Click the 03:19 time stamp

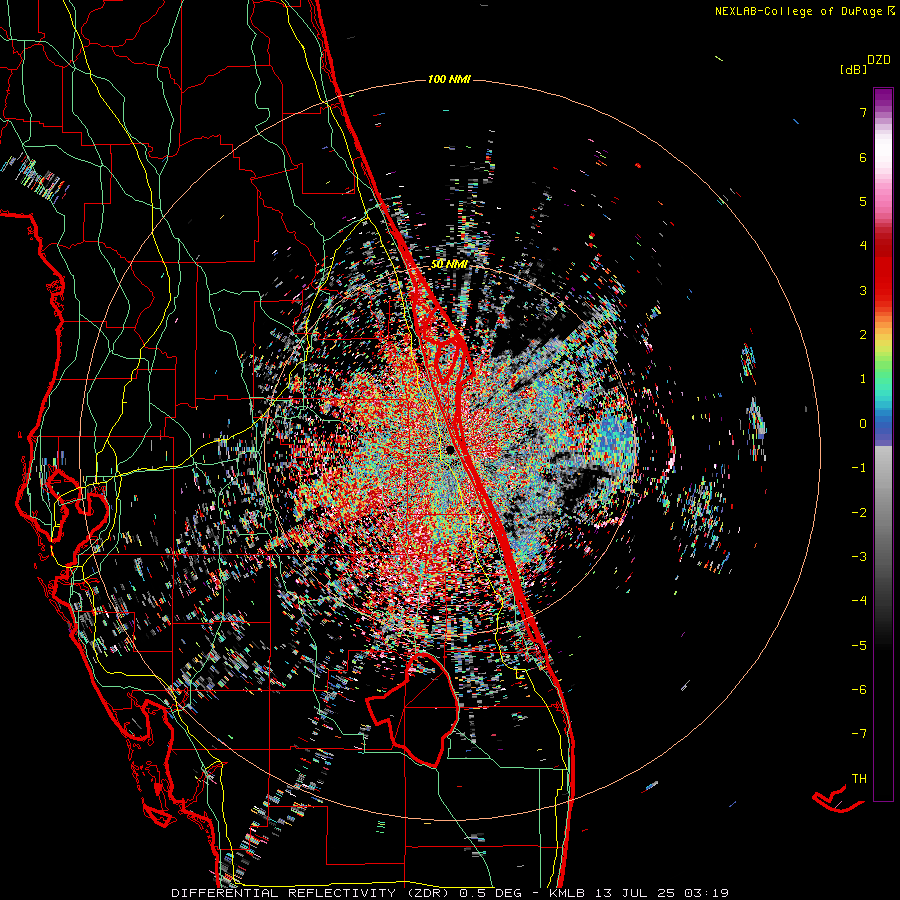click(709, 893)
